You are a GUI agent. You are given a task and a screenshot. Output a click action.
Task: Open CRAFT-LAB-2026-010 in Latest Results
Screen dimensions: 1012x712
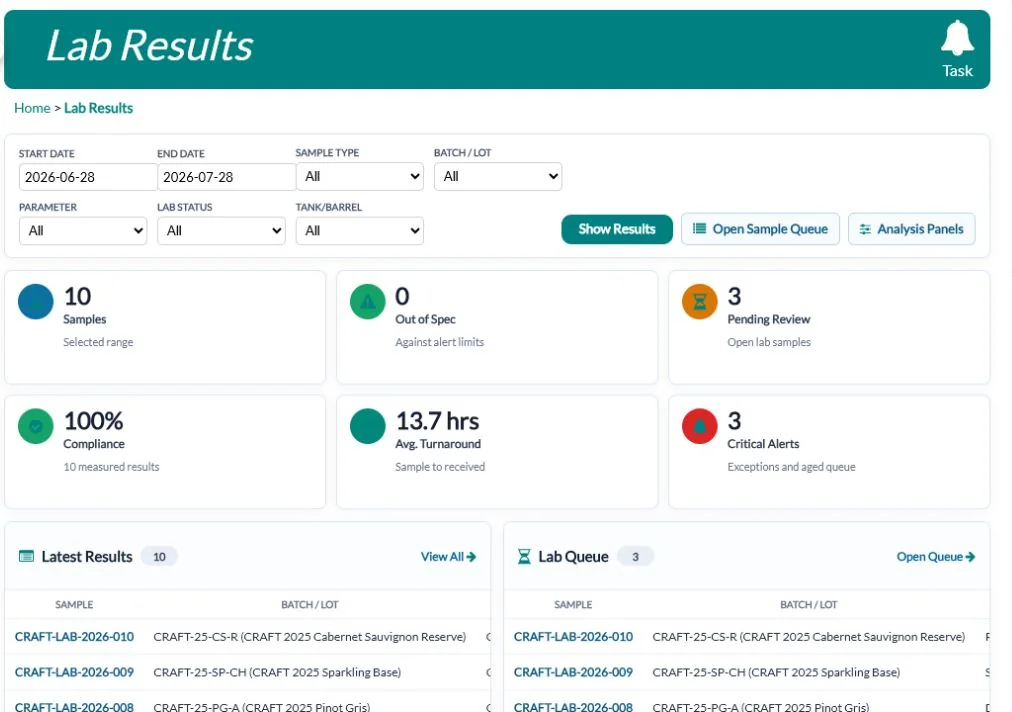[74, 636]
